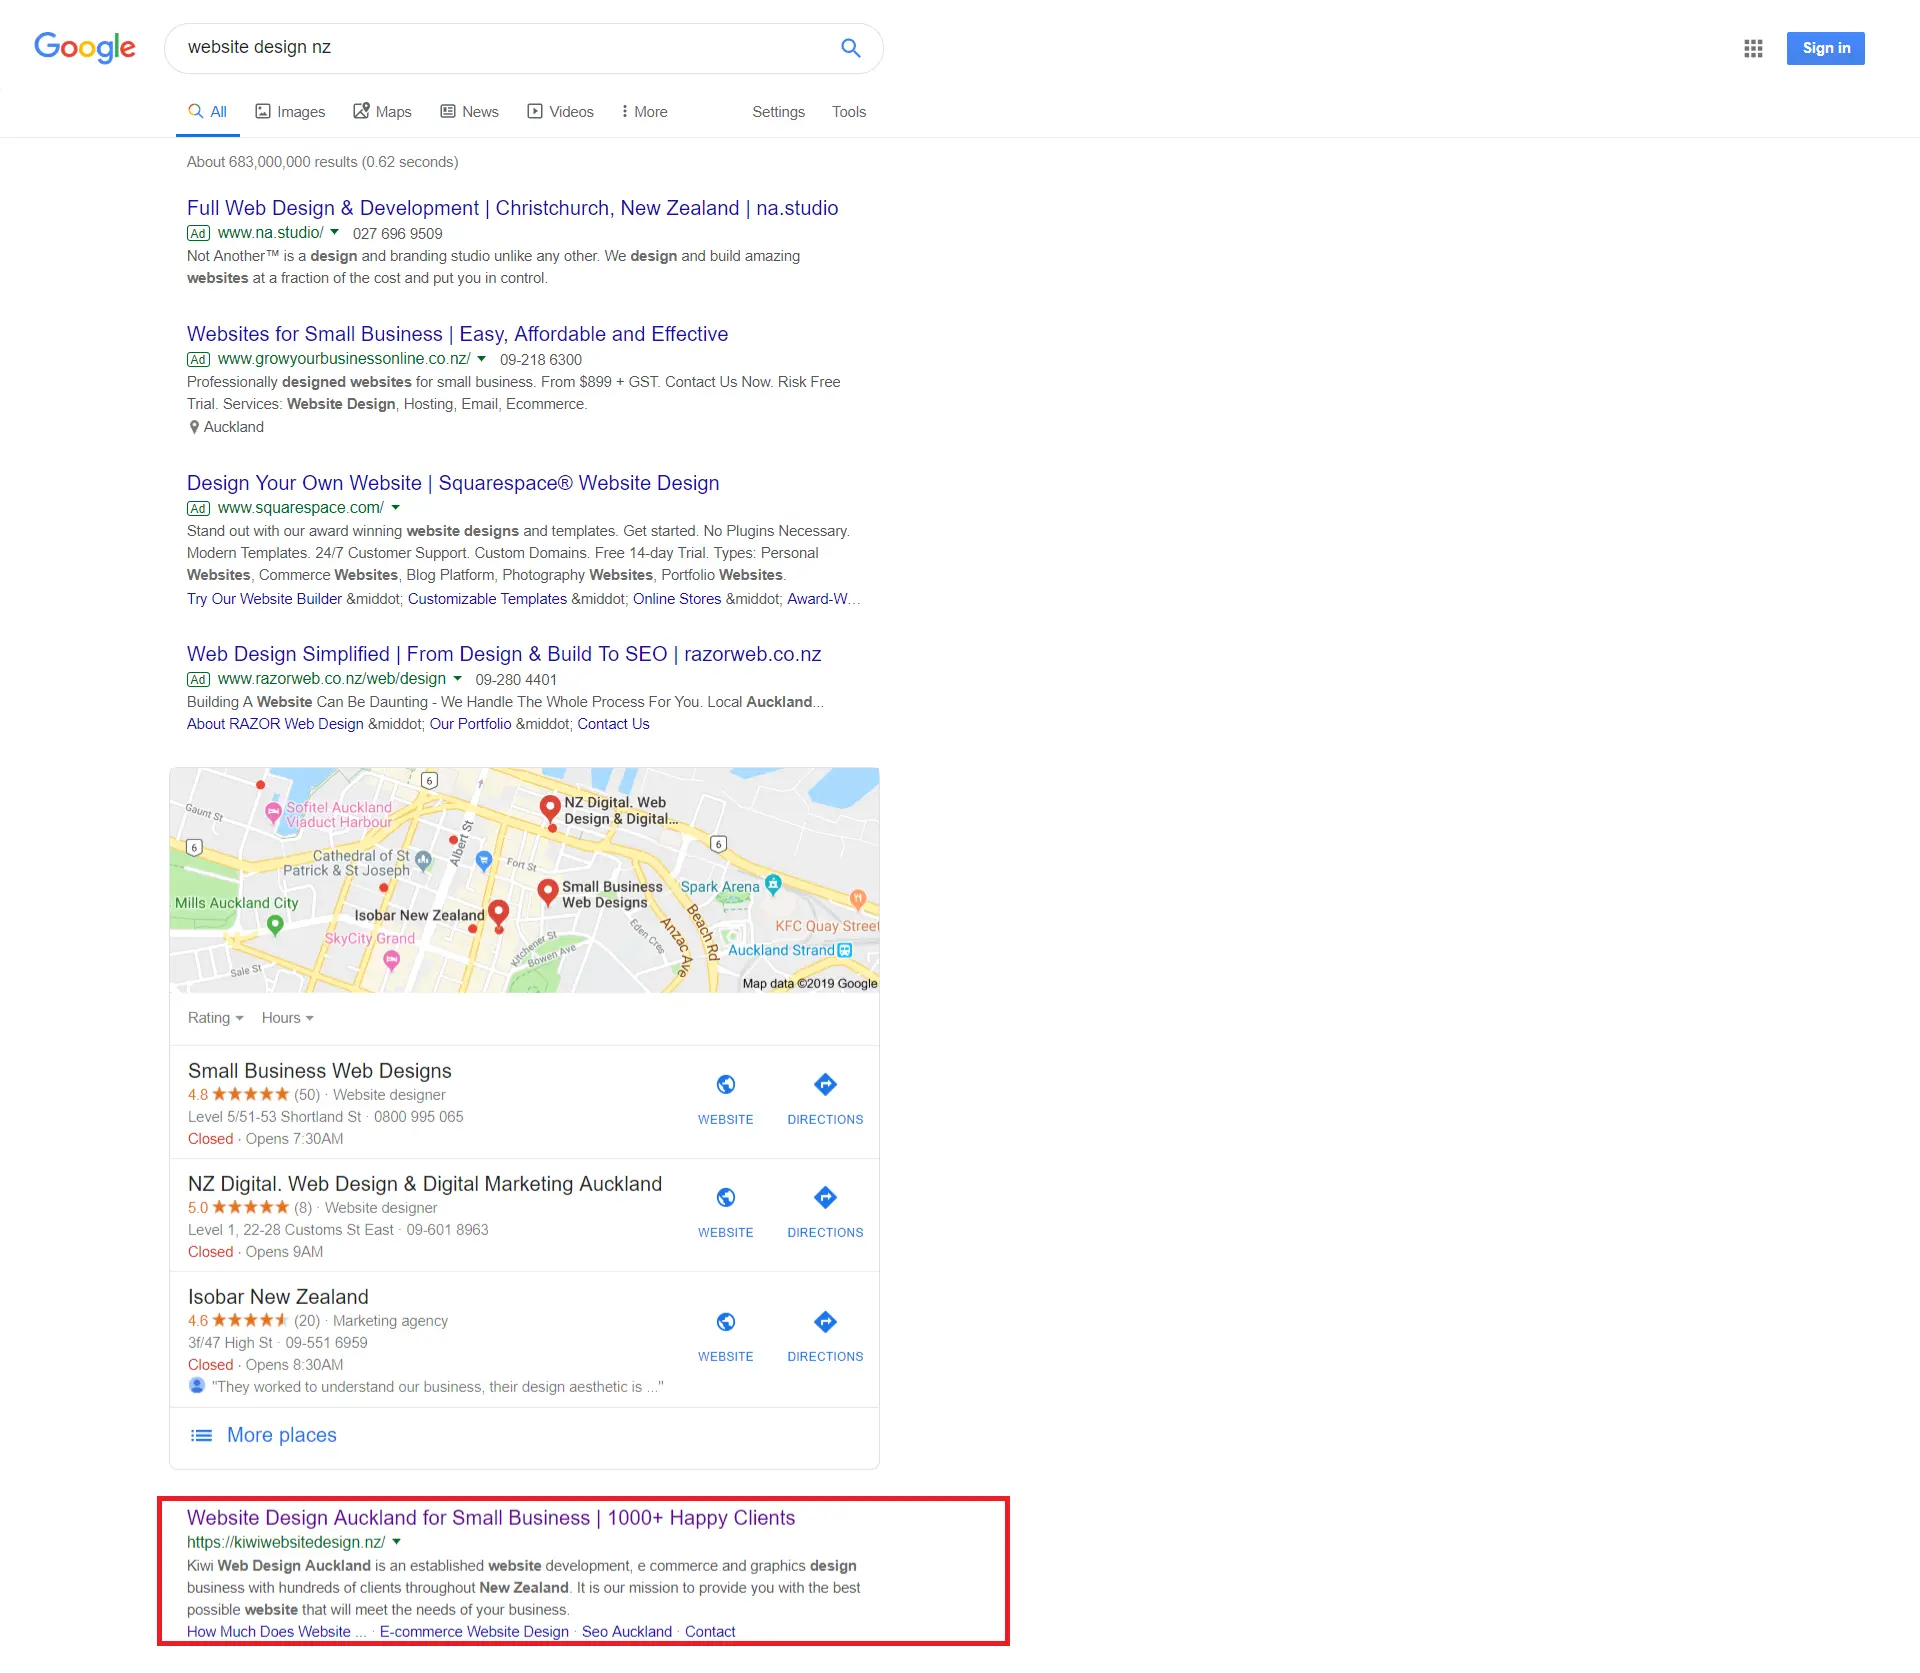Open Design Your Own Website Squarespace ad
The image size is (1920, 1673).
tap(453, 483)
